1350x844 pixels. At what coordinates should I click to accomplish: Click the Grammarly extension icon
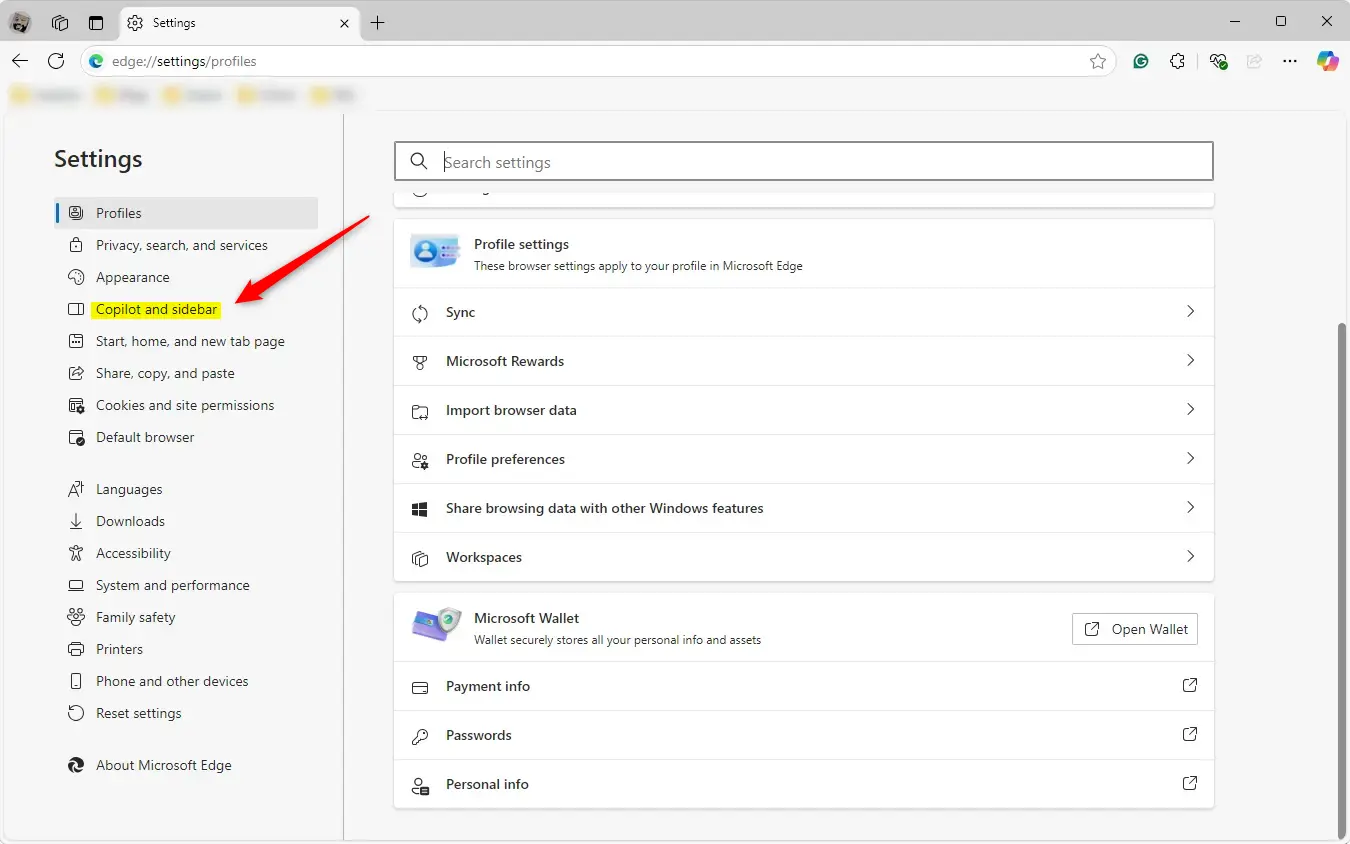click(x=1141, y=61)
